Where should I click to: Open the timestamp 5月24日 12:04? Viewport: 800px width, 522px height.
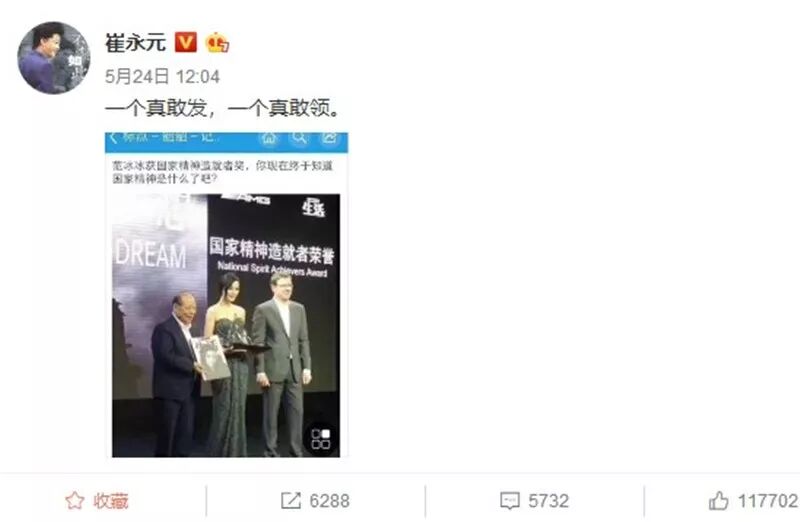pyautogui.click(x=162, y=77)
